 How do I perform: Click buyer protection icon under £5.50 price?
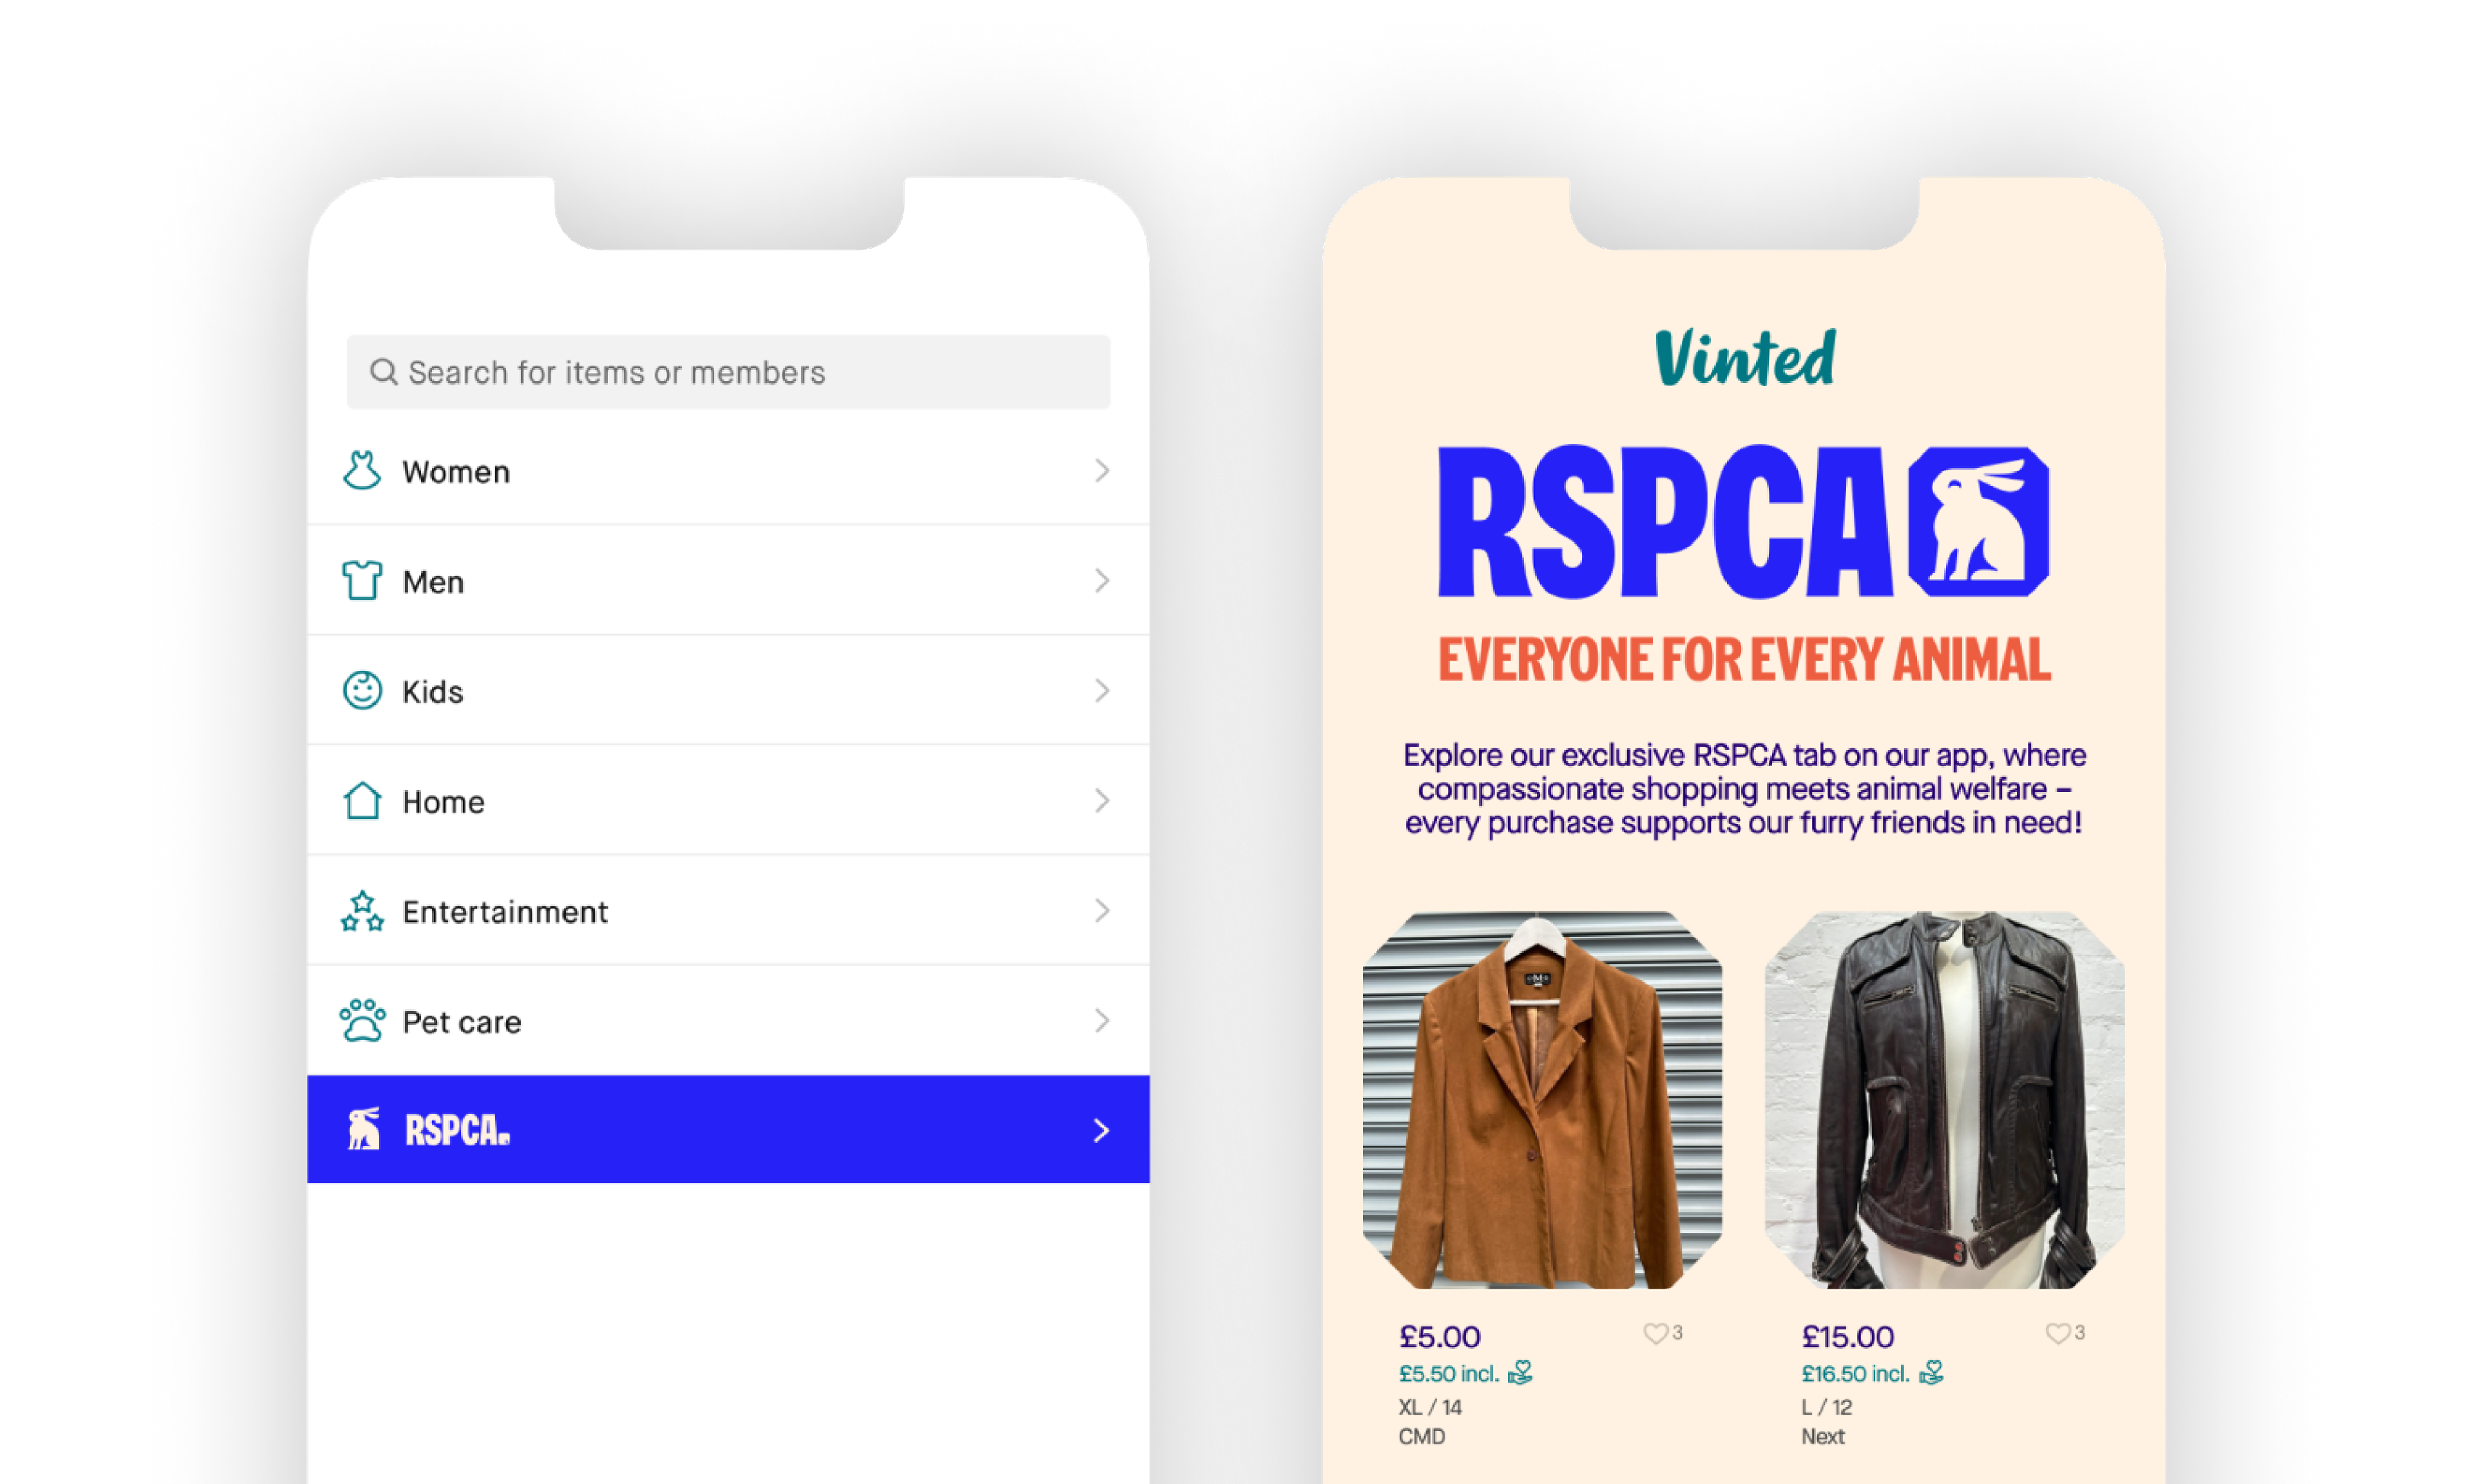[x=1520, y=1373]
